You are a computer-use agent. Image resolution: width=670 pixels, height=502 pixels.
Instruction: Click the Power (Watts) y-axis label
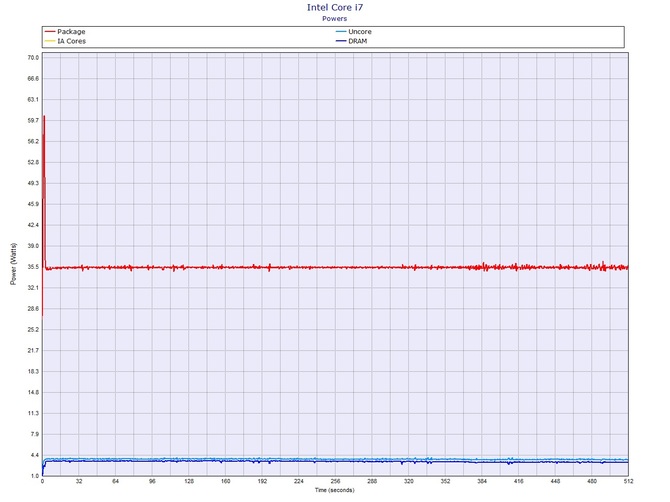click(14, 266)
